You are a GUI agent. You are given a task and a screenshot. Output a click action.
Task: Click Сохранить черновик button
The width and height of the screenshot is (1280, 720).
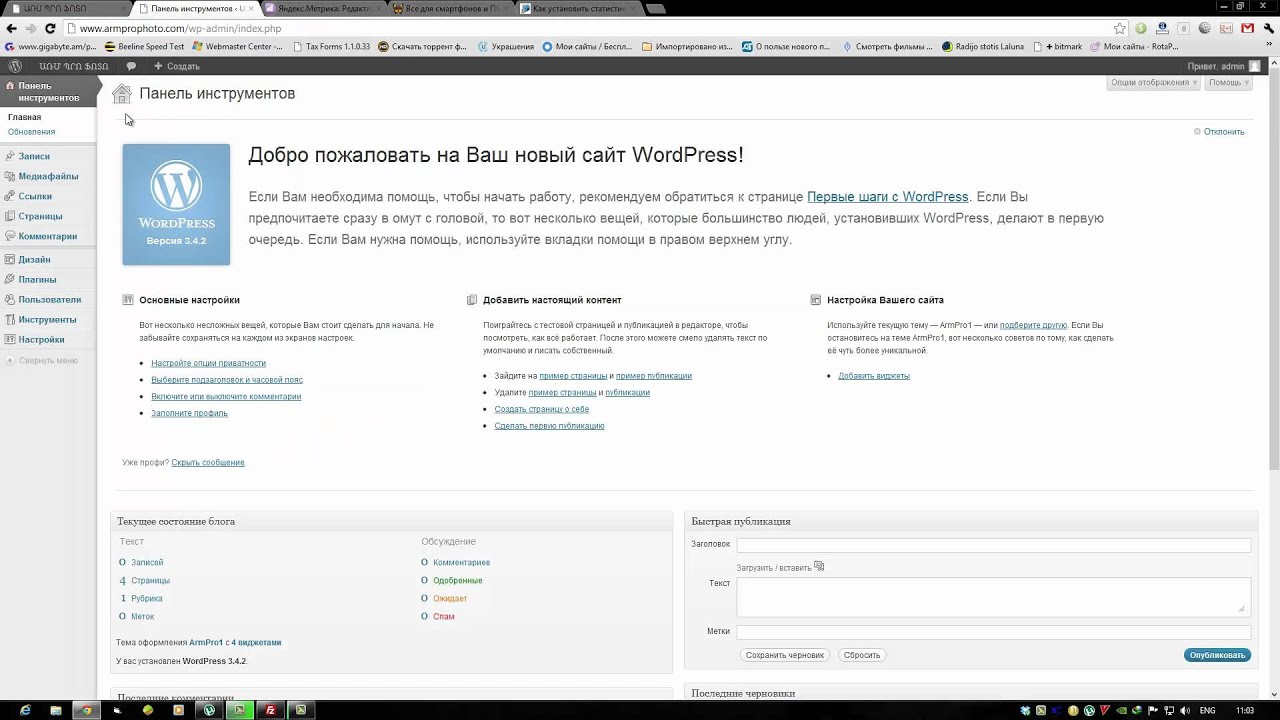click(x=785, y=655)
